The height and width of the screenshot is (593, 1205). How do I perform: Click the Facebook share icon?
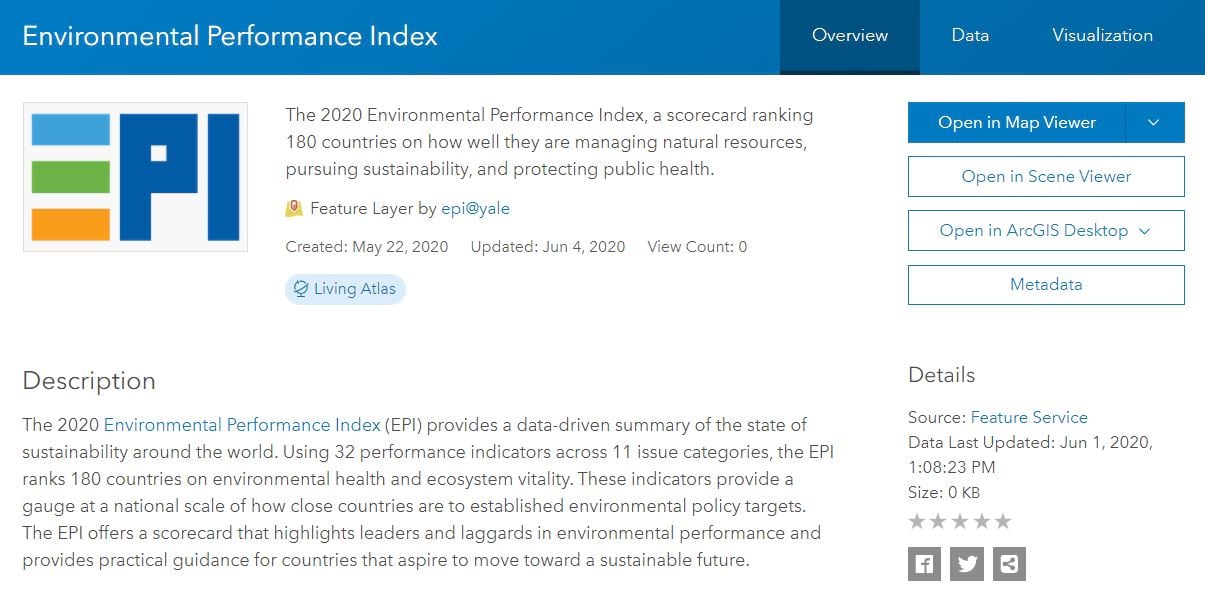click(924, 563)
